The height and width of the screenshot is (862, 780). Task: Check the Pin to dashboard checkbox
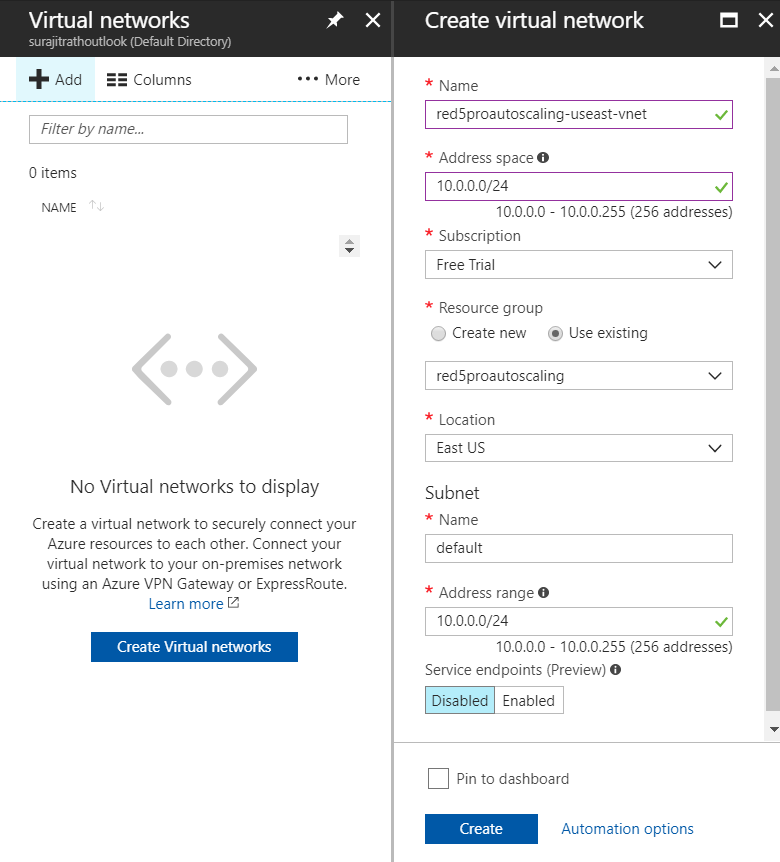pyautogui.click(x=438, y=778)
